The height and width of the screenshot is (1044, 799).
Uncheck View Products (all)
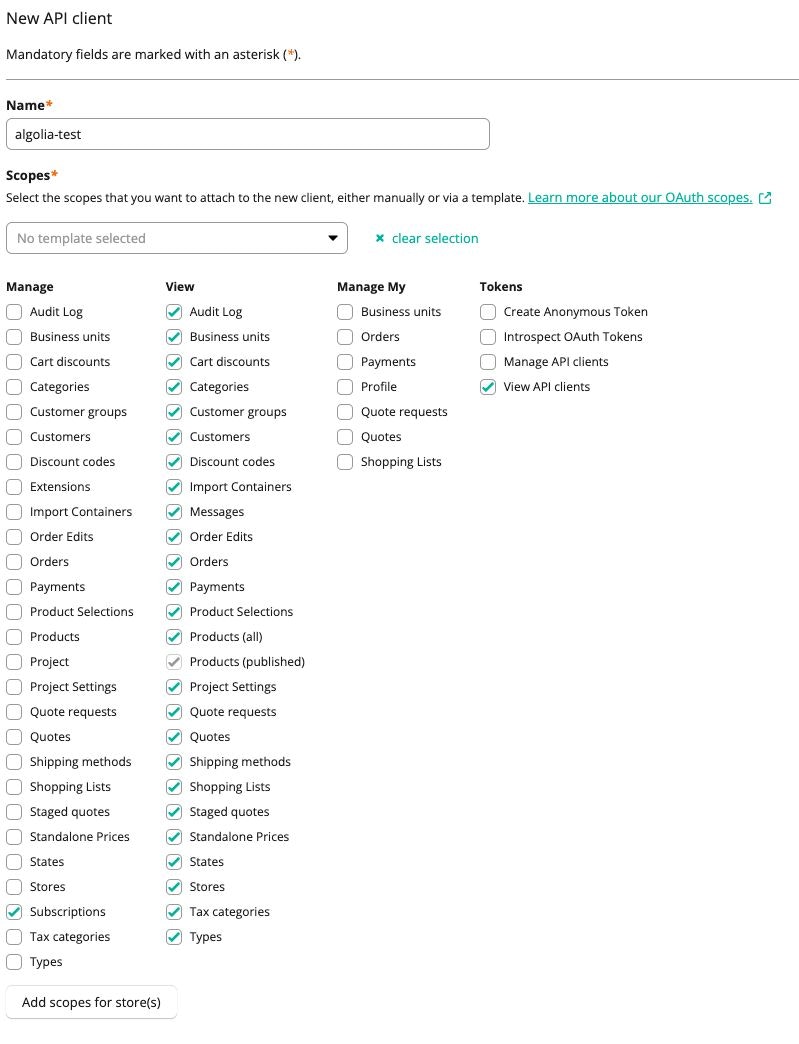174,636
